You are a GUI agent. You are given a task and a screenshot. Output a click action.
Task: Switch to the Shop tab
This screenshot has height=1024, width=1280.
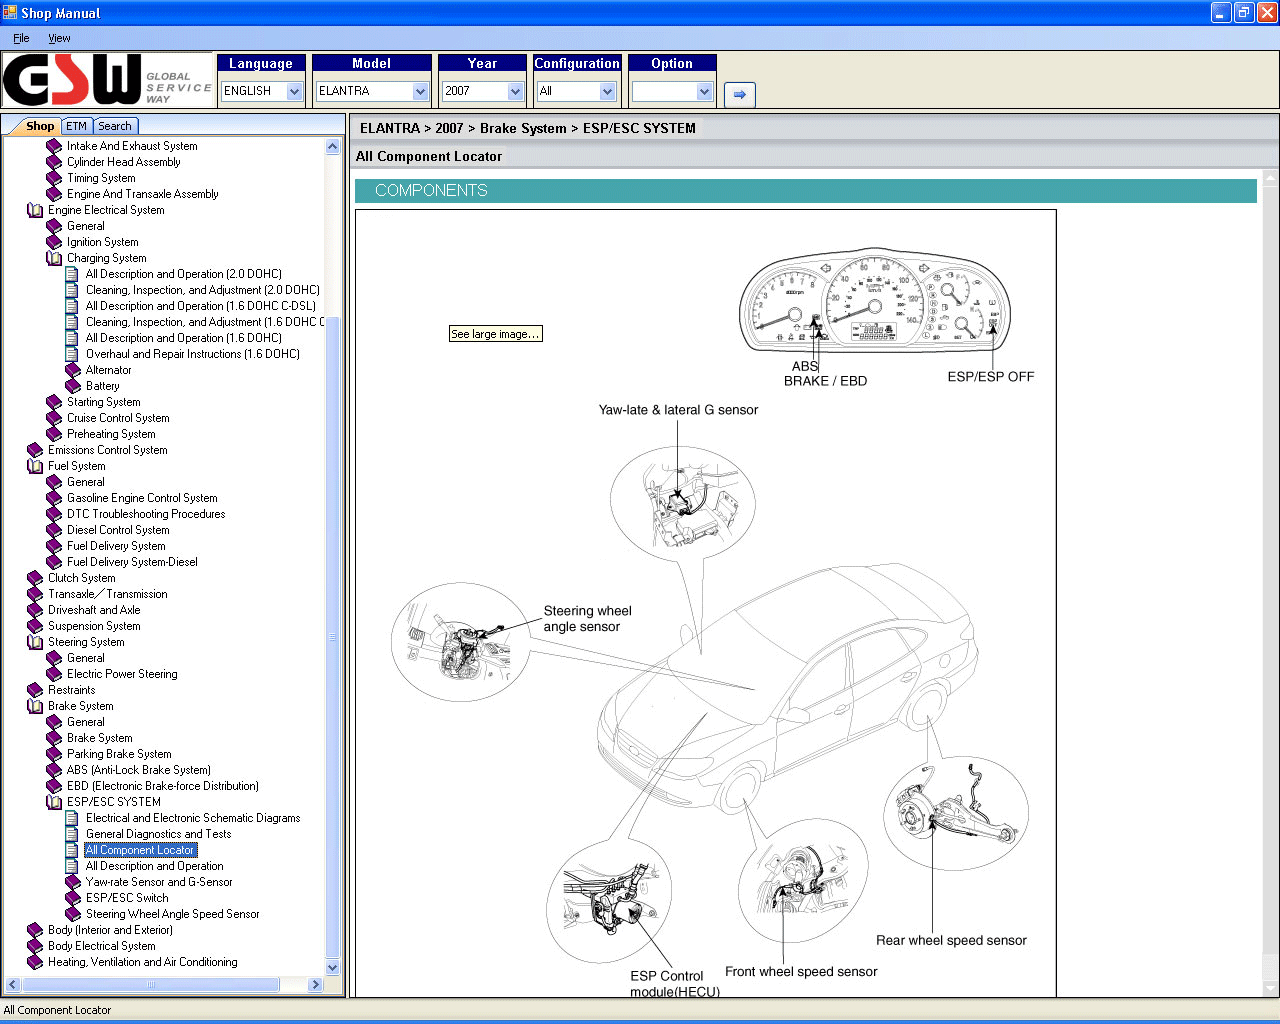38,126
